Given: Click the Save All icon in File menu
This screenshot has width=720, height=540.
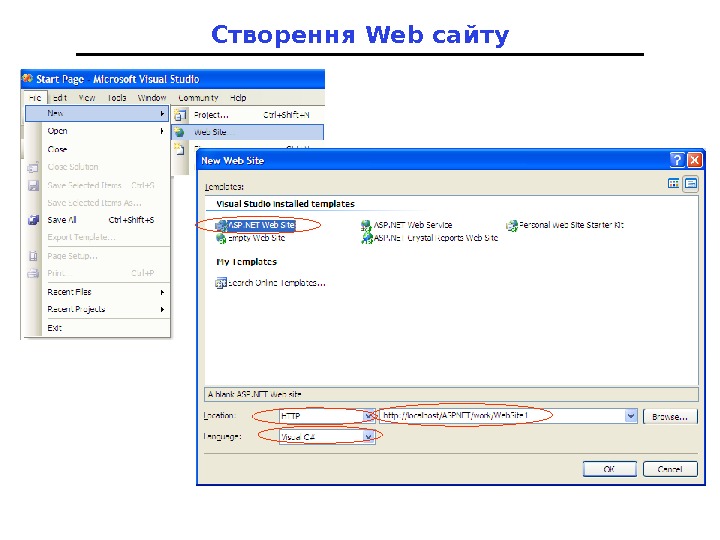Looking at the screenshot, I should coord(34,220).
